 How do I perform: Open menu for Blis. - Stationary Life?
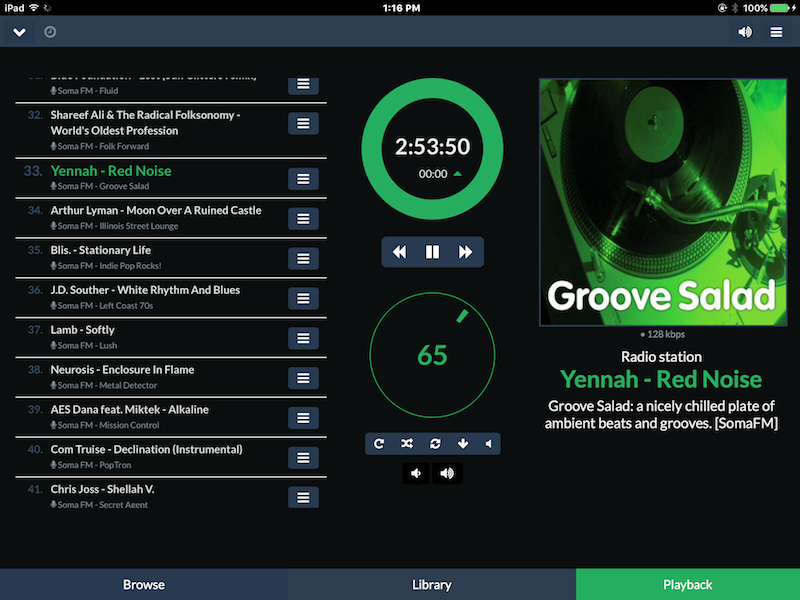tap(303, 258)
